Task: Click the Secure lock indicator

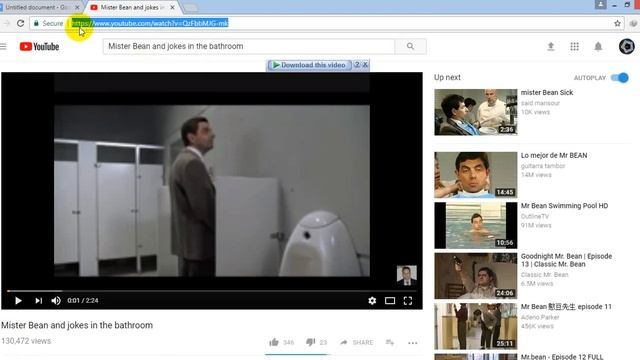Action: (x=48, y=23)
